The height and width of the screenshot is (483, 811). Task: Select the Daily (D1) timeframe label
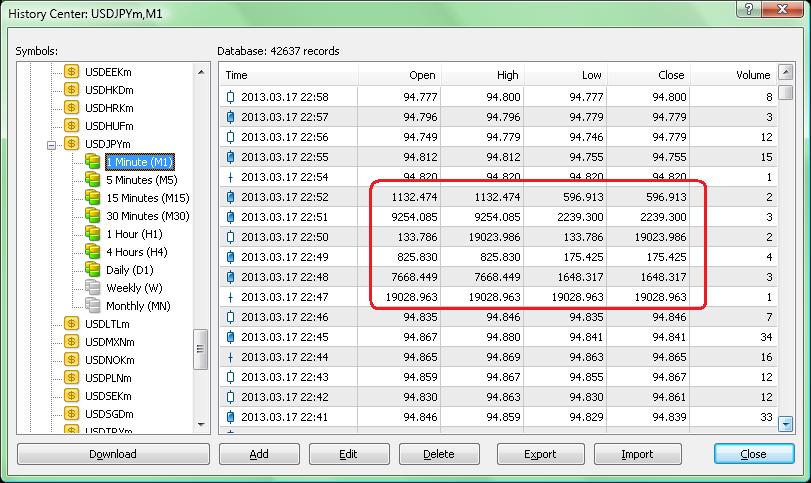[130, 270]
